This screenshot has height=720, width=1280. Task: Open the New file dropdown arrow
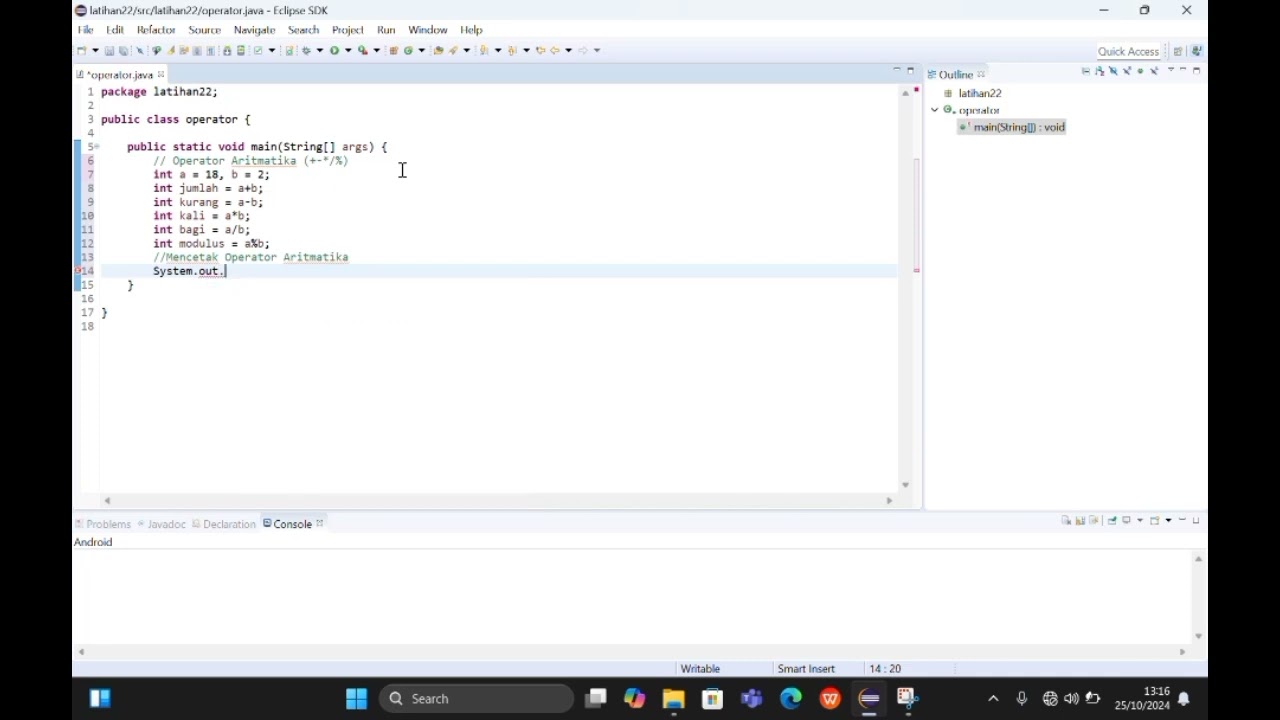pyautogui.click(x=95, y=50)
